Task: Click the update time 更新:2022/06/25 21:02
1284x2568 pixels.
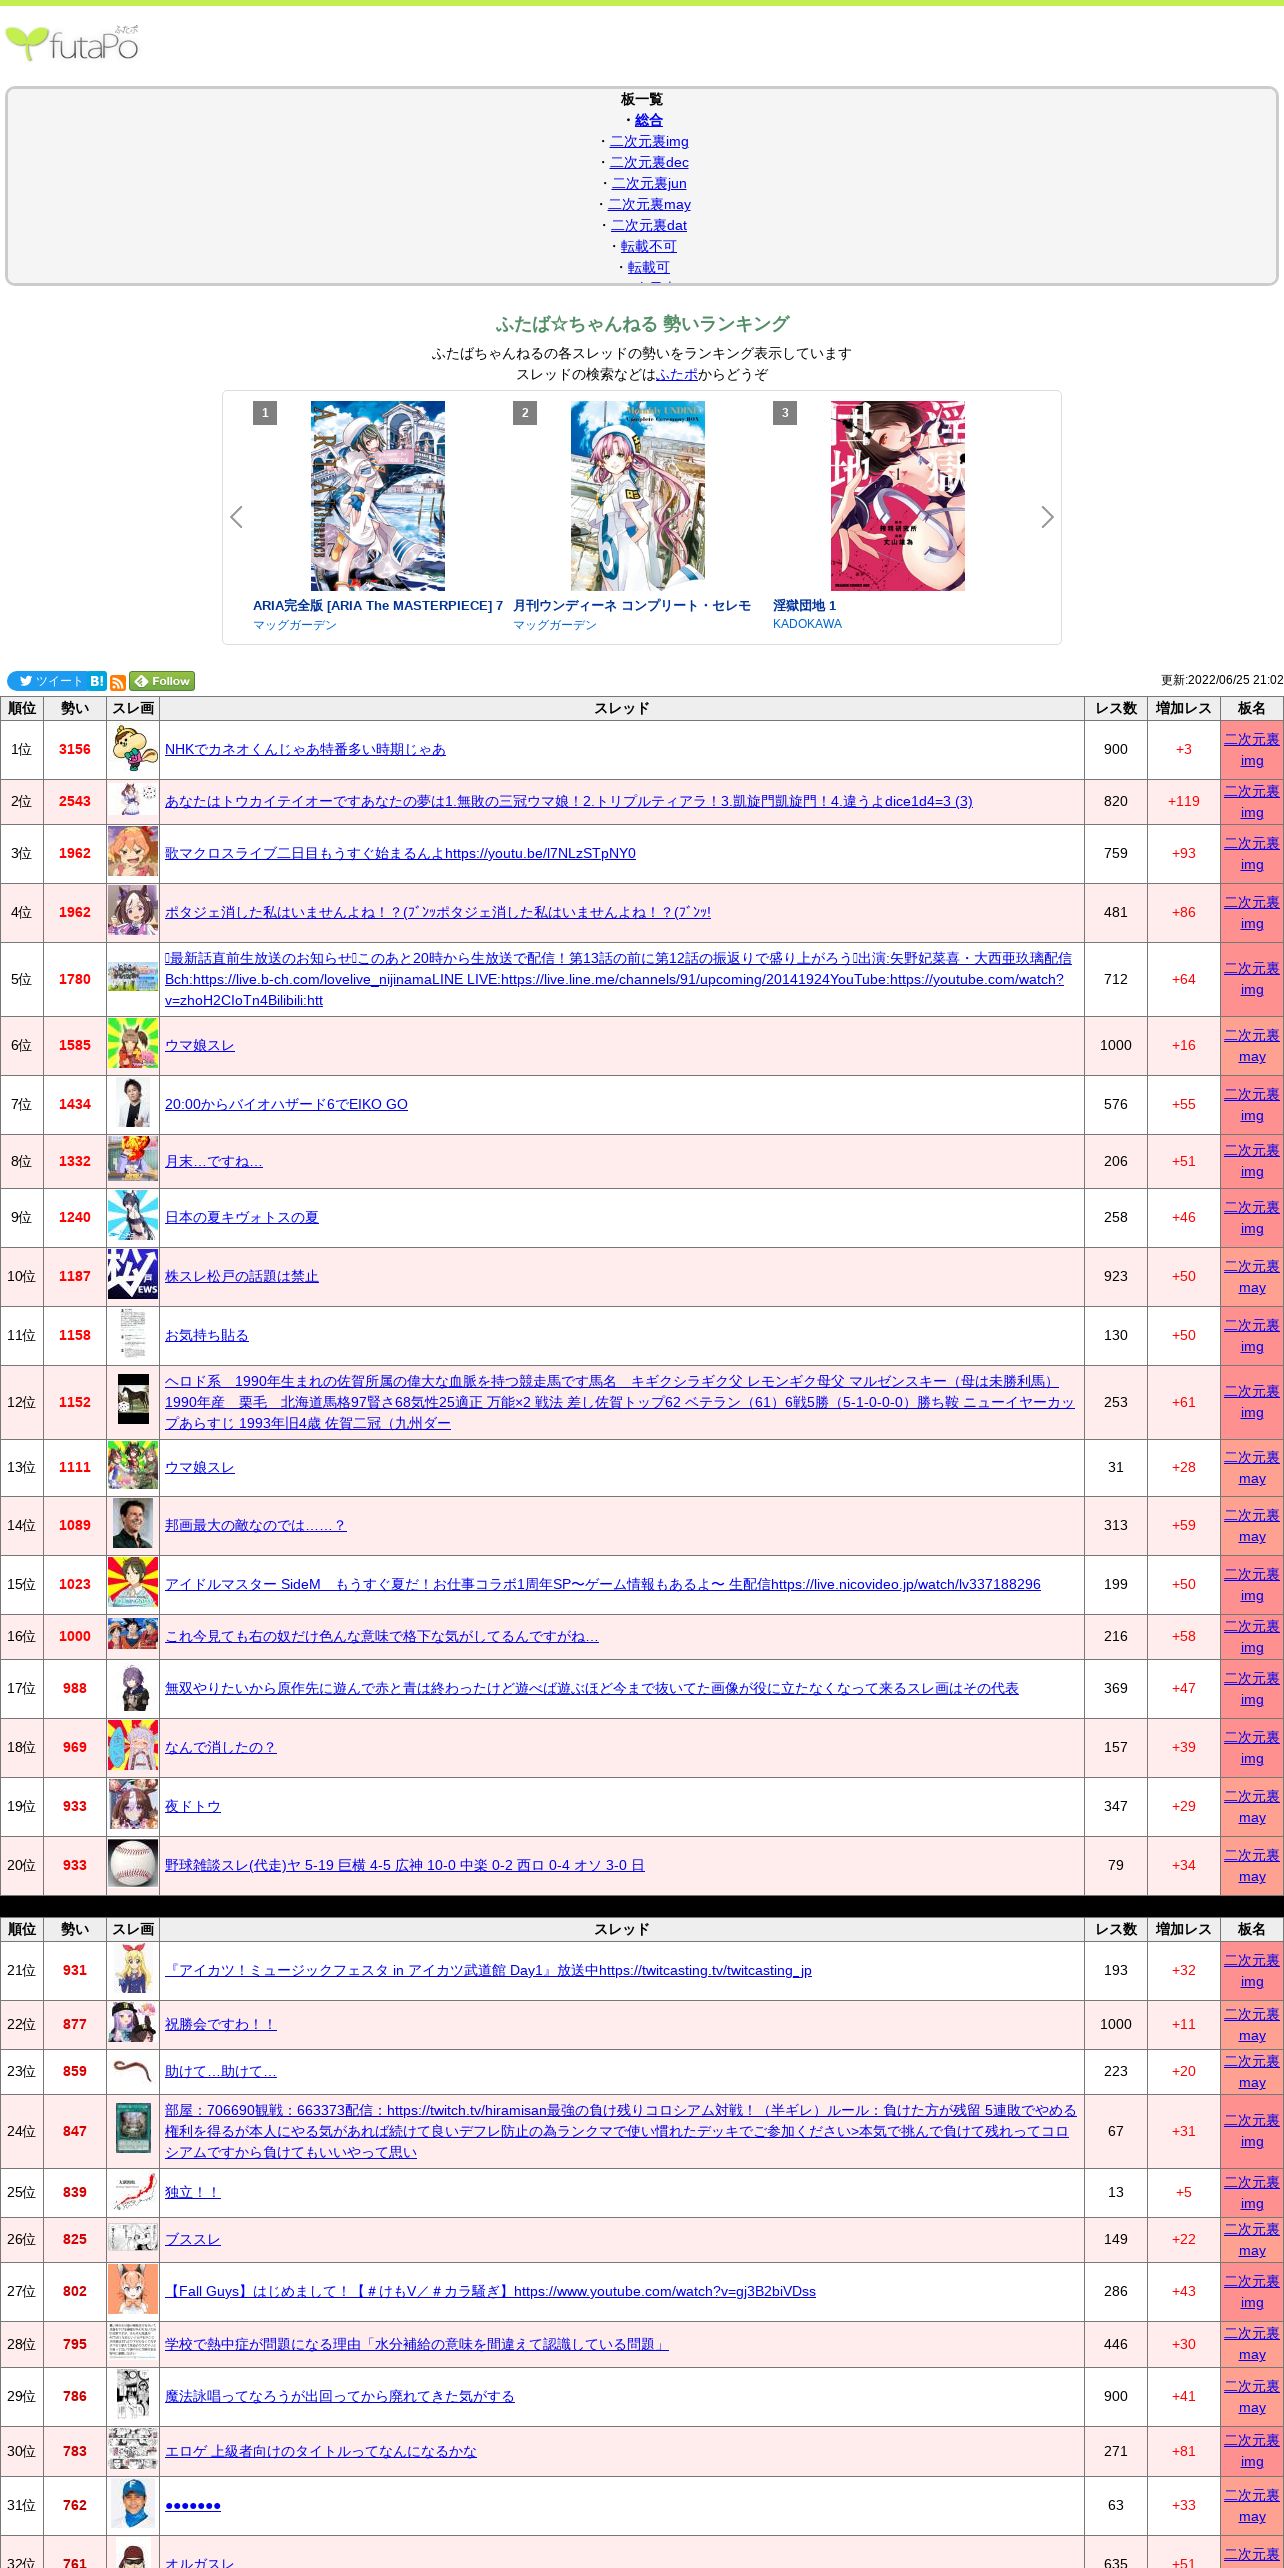Action: click(1222, 680)
